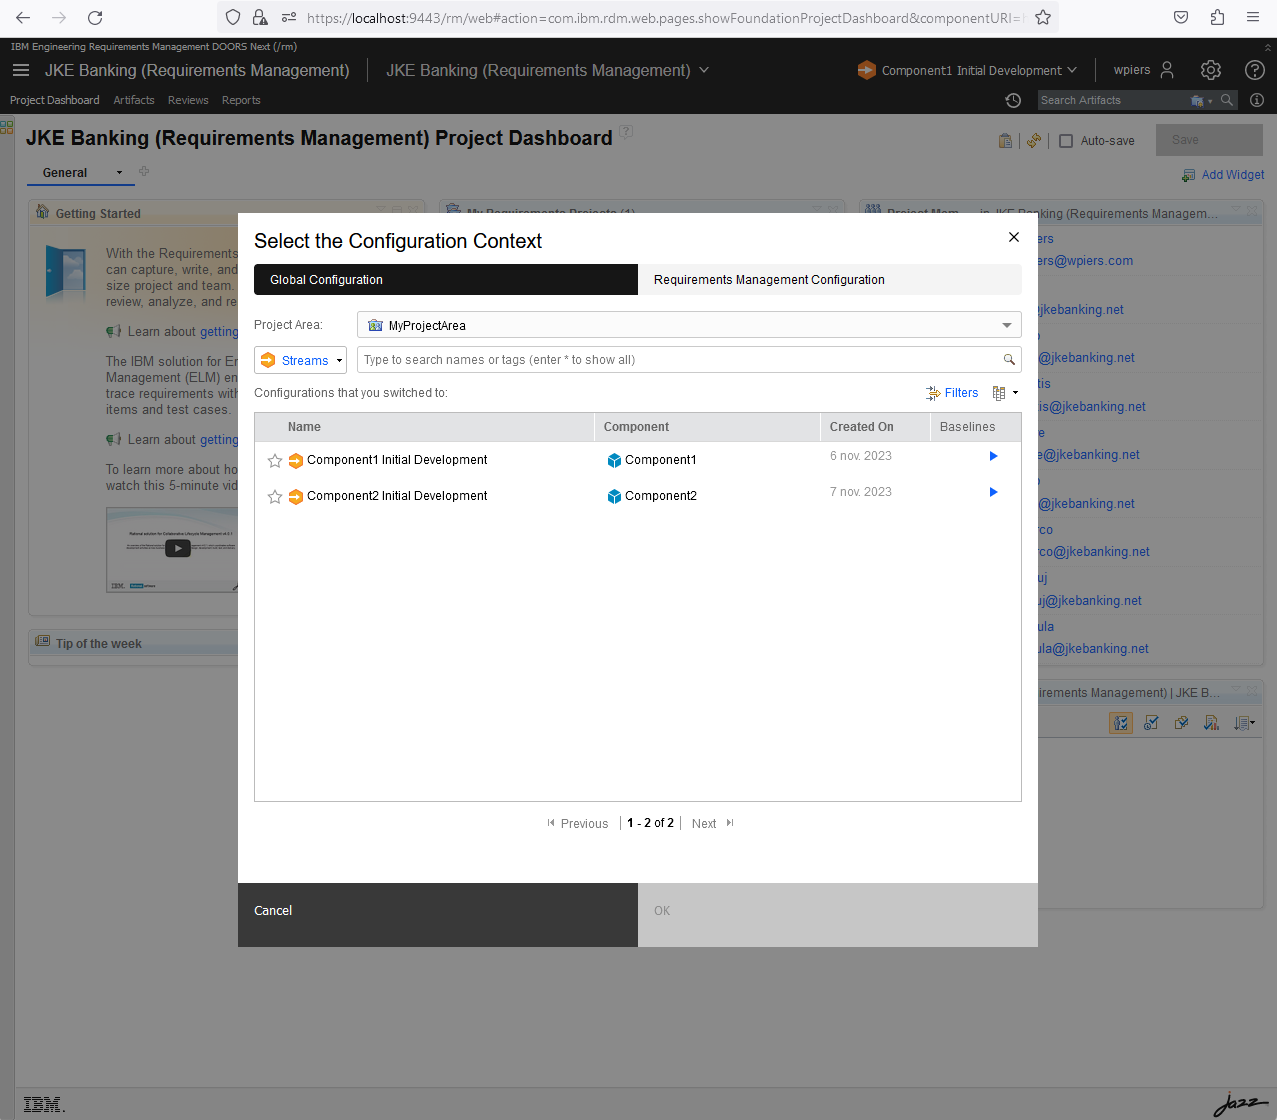Image resolution: width=1277 pixels, height=1120 pixels.
Task: Open Pocket save icon in browser
Action: 1181,17
